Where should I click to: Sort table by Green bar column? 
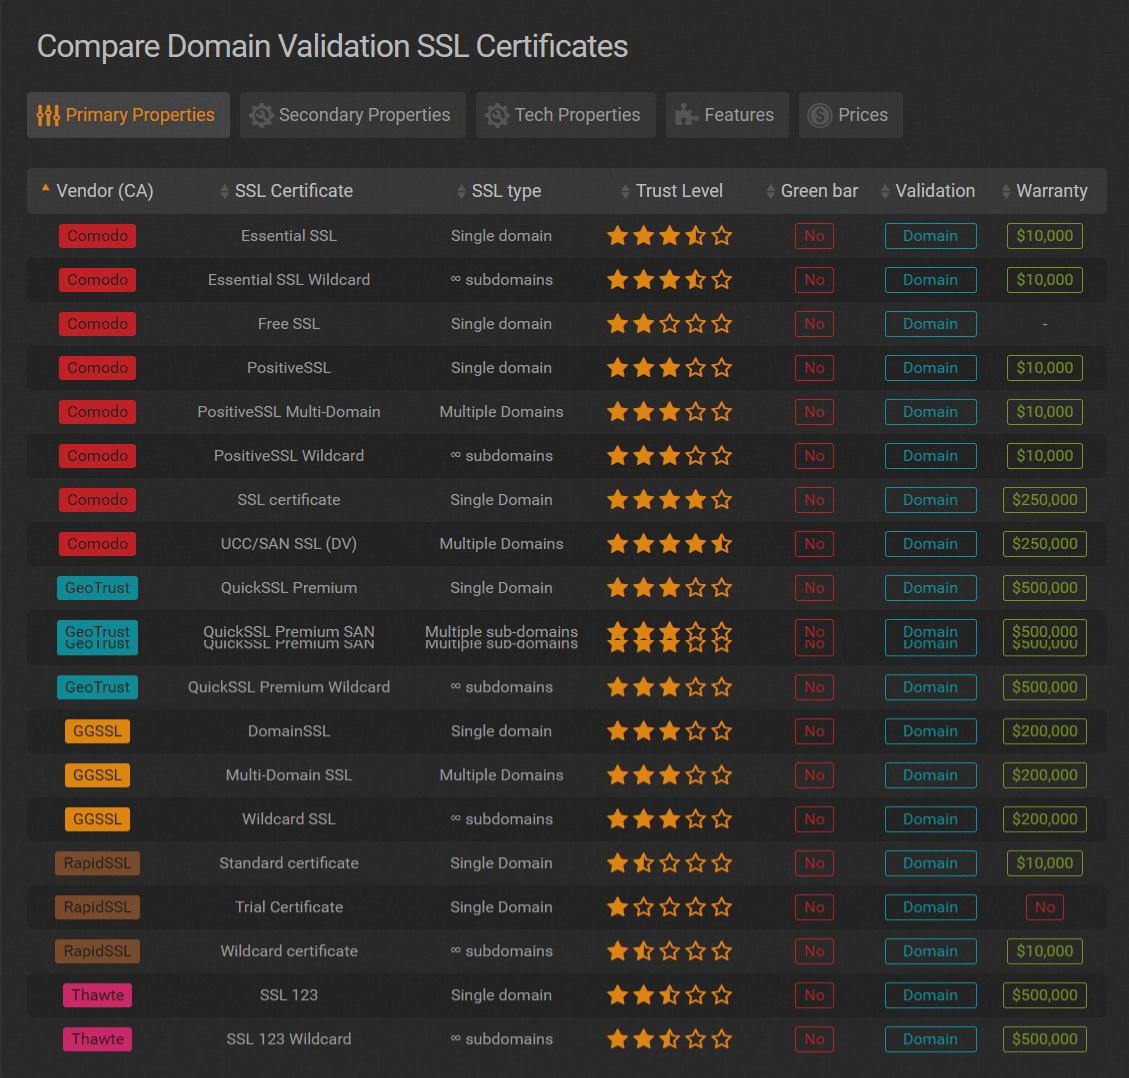coord(812,191)
